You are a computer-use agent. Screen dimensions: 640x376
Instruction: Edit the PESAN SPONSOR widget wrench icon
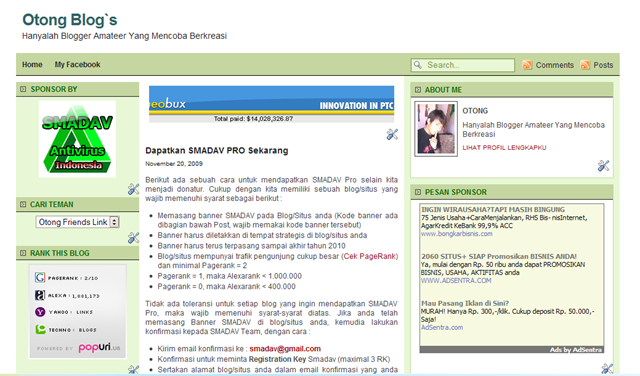click(x=607, y=369)
